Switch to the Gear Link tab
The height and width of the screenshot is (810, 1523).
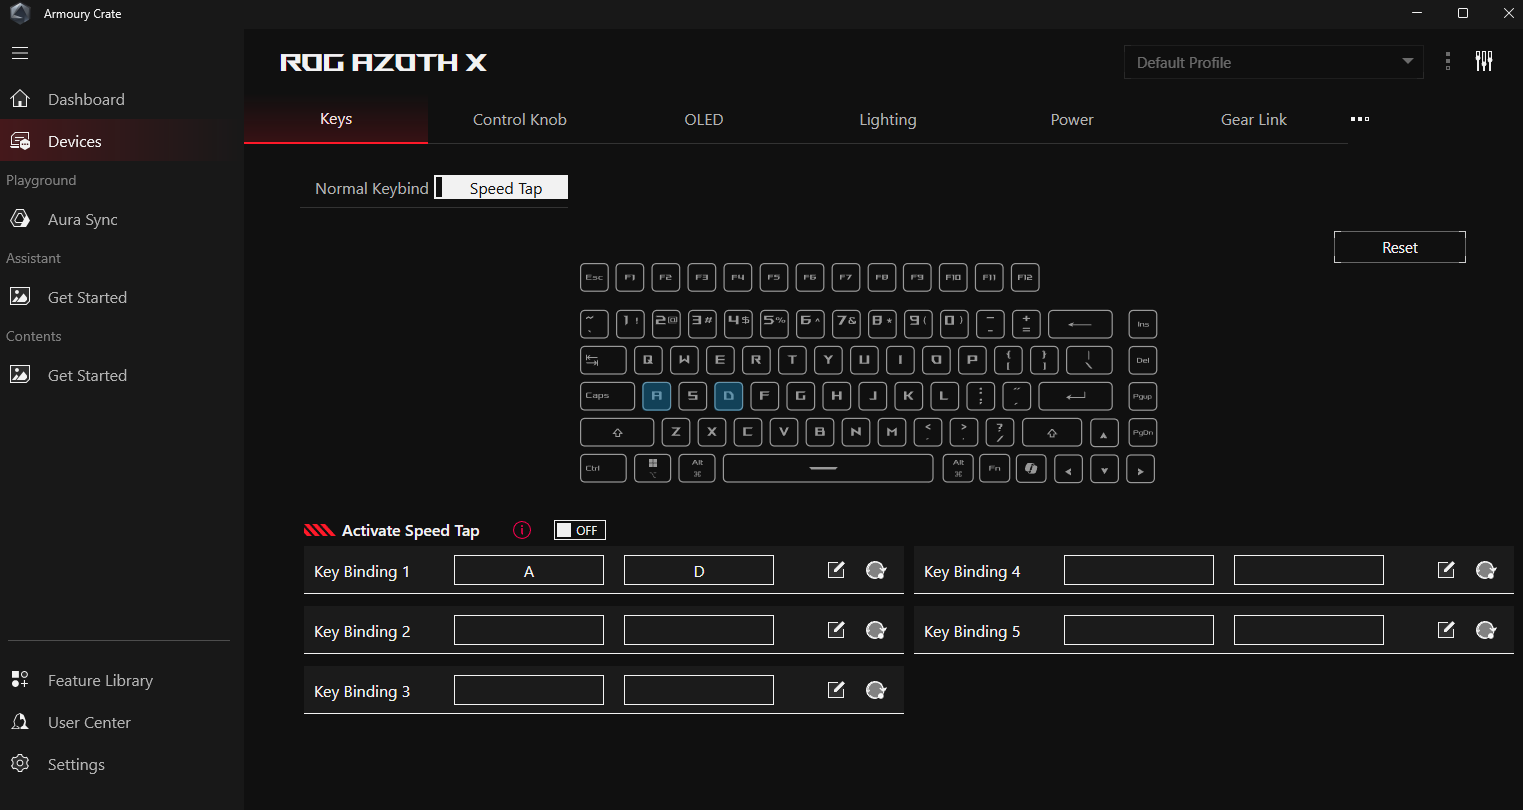tap(1254, 119)
